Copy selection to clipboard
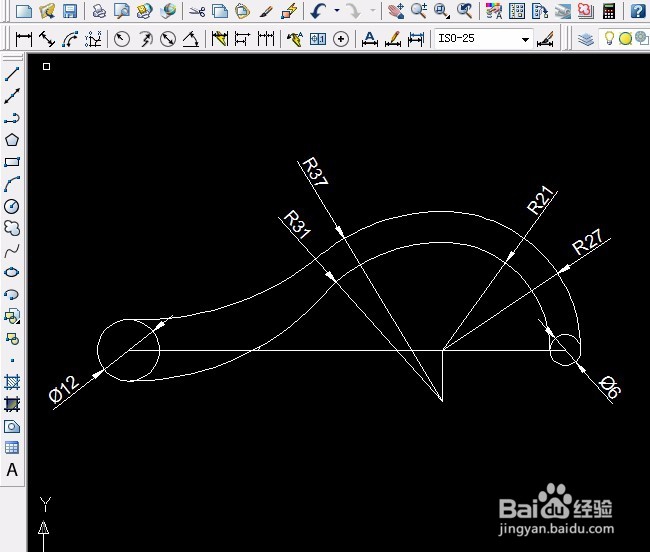The image size is (650, 552). point(220,10)
